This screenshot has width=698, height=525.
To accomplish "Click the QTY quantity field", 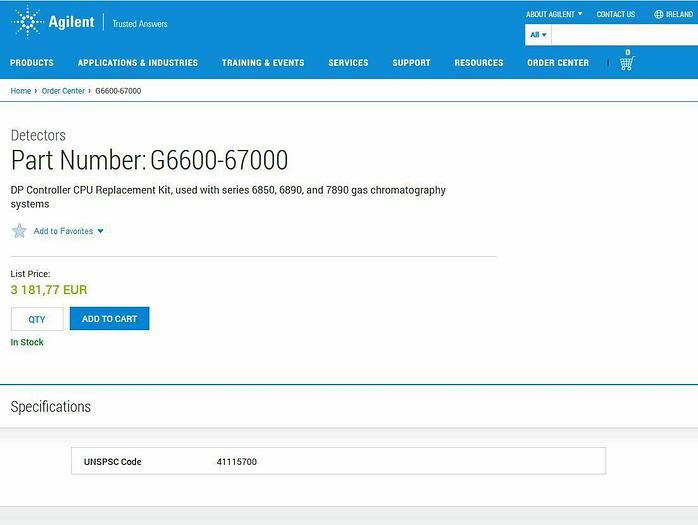I will coord(37,319).
